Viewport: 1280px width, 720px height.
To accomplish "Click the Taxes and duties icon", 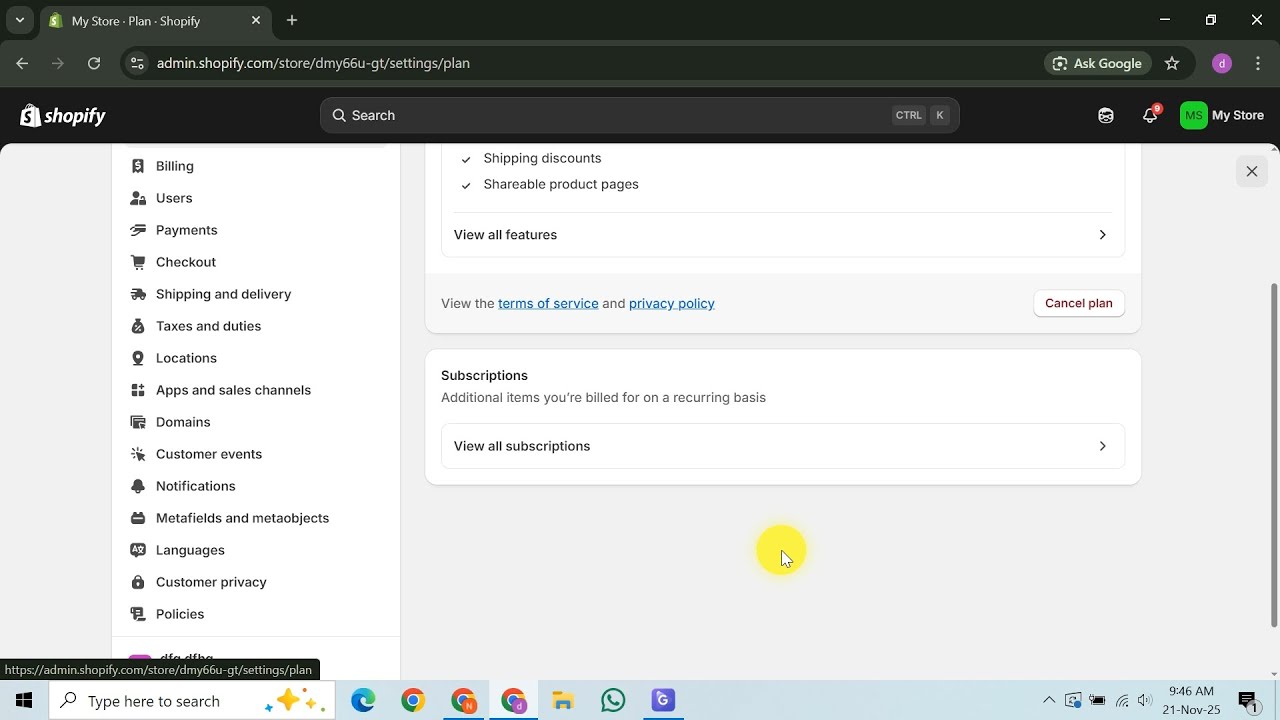I will coord(138,326).
